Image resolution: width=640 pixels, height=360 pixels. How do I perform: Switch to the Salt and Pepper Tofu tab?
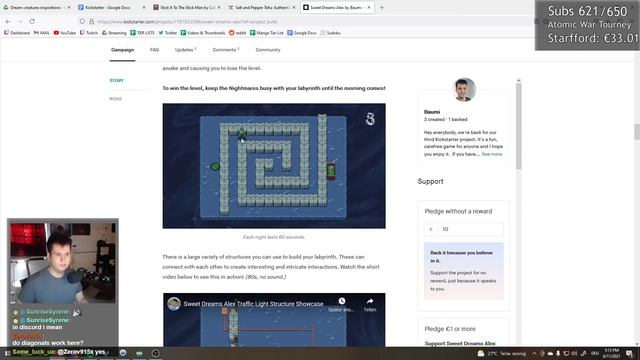262,7
